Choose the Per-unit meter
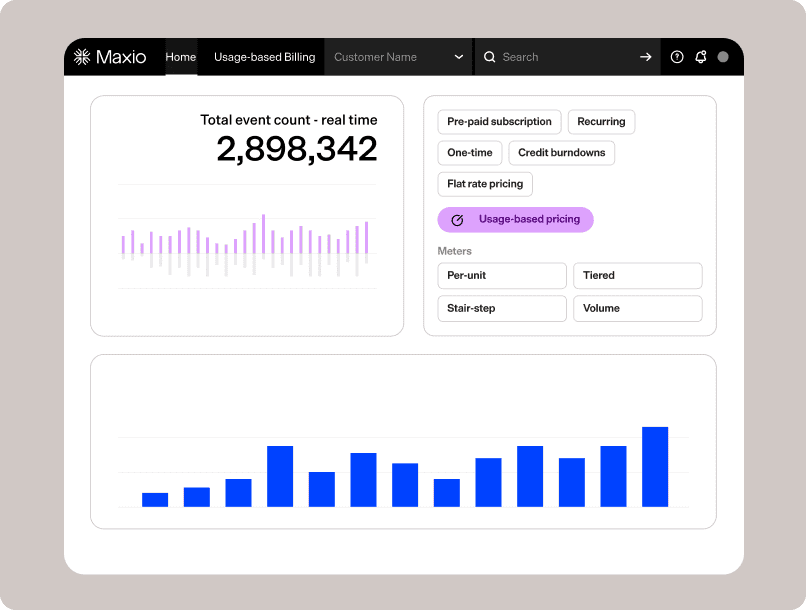Screen dimensions: 806x610 point(502,275)
